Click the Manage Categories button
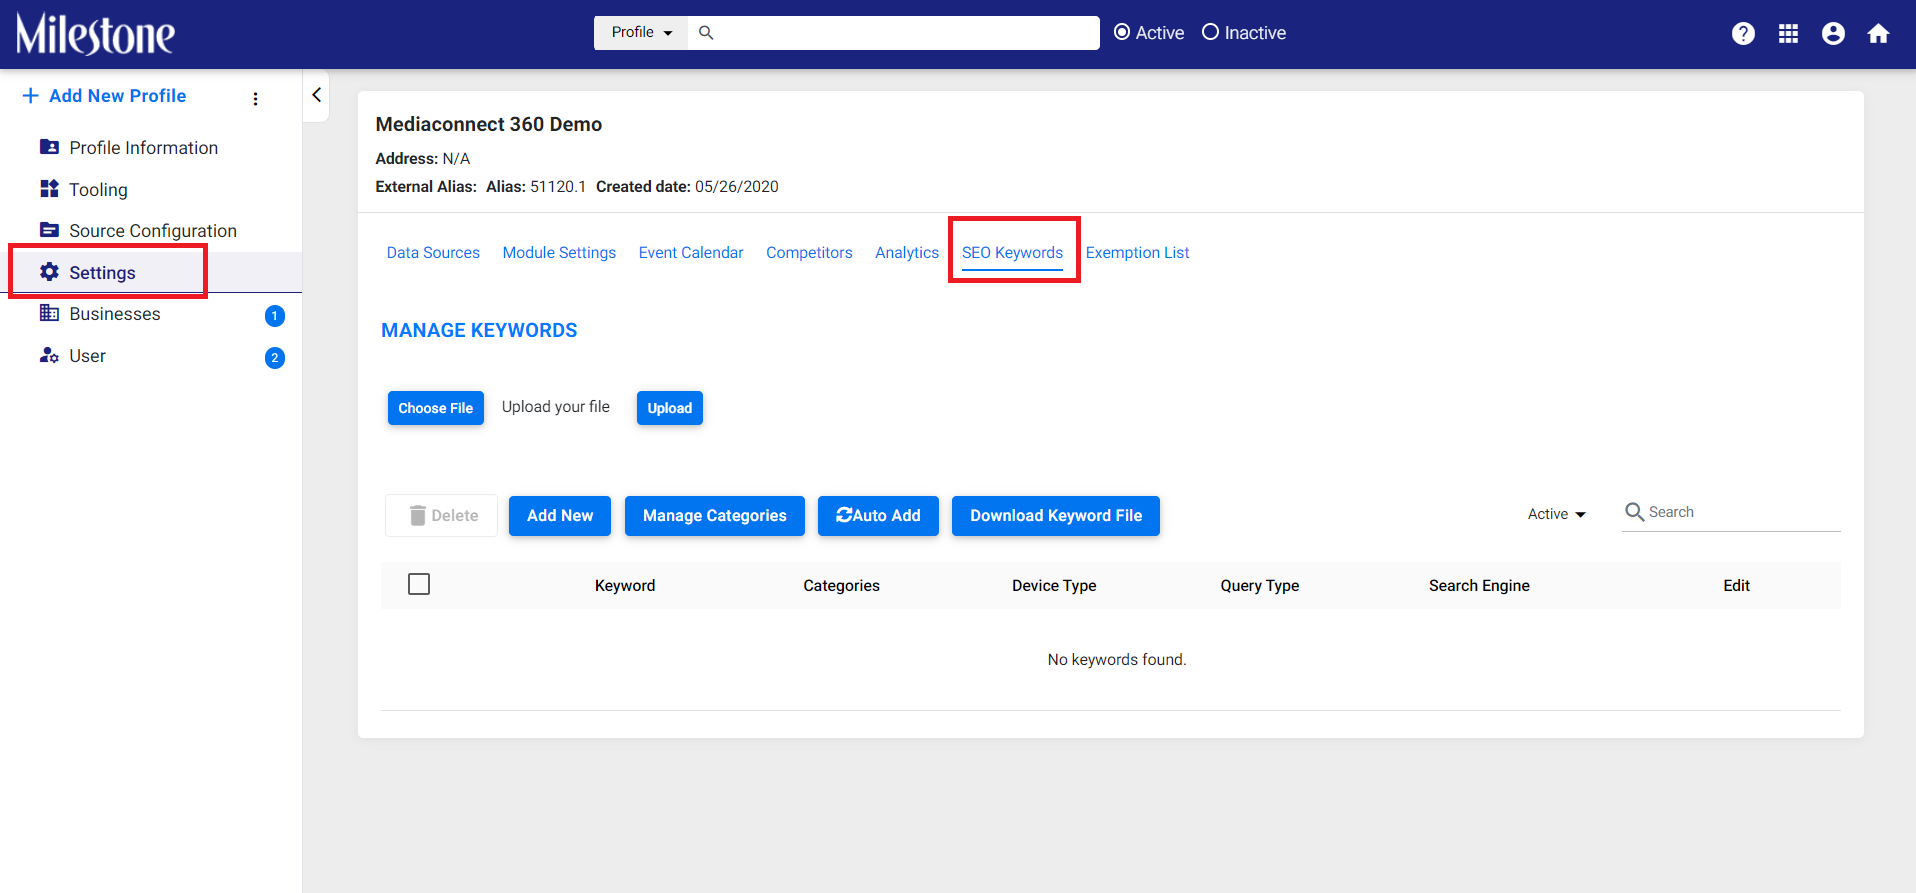Viewport: 1916px width, 893px height. click(x=715, y=516)
